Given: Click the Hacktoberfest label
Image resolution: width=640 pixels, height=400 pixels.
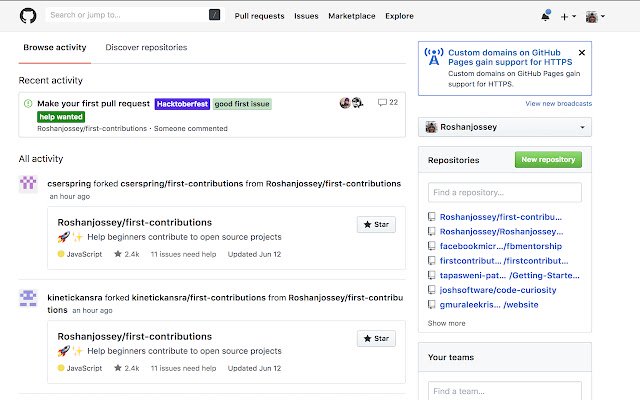Looking at the screenshot, I should pyautogui.click(x=182, y=104).
